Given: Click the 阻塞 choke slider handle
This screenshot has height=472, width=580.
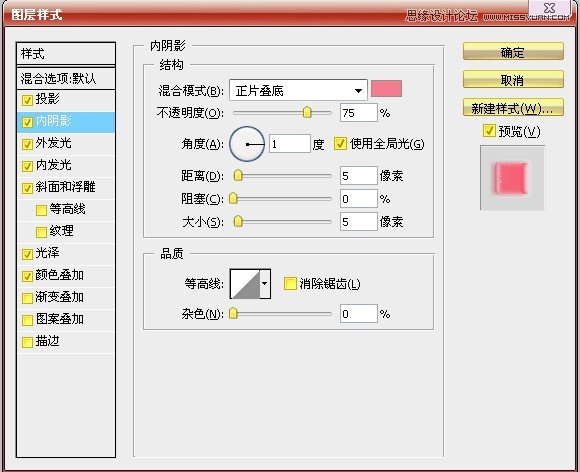Looking at the screenshot, I should (x=233, y=199).
